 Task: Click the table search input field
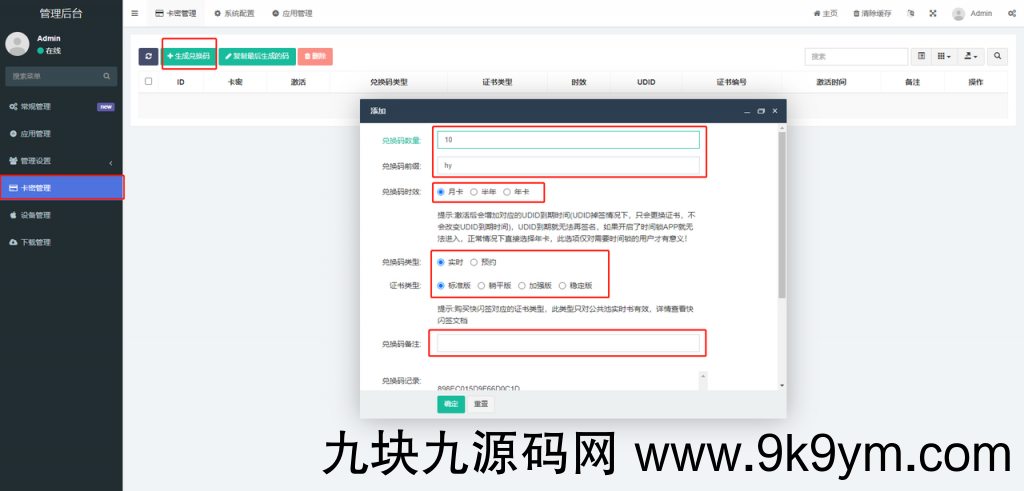point(856,57)
